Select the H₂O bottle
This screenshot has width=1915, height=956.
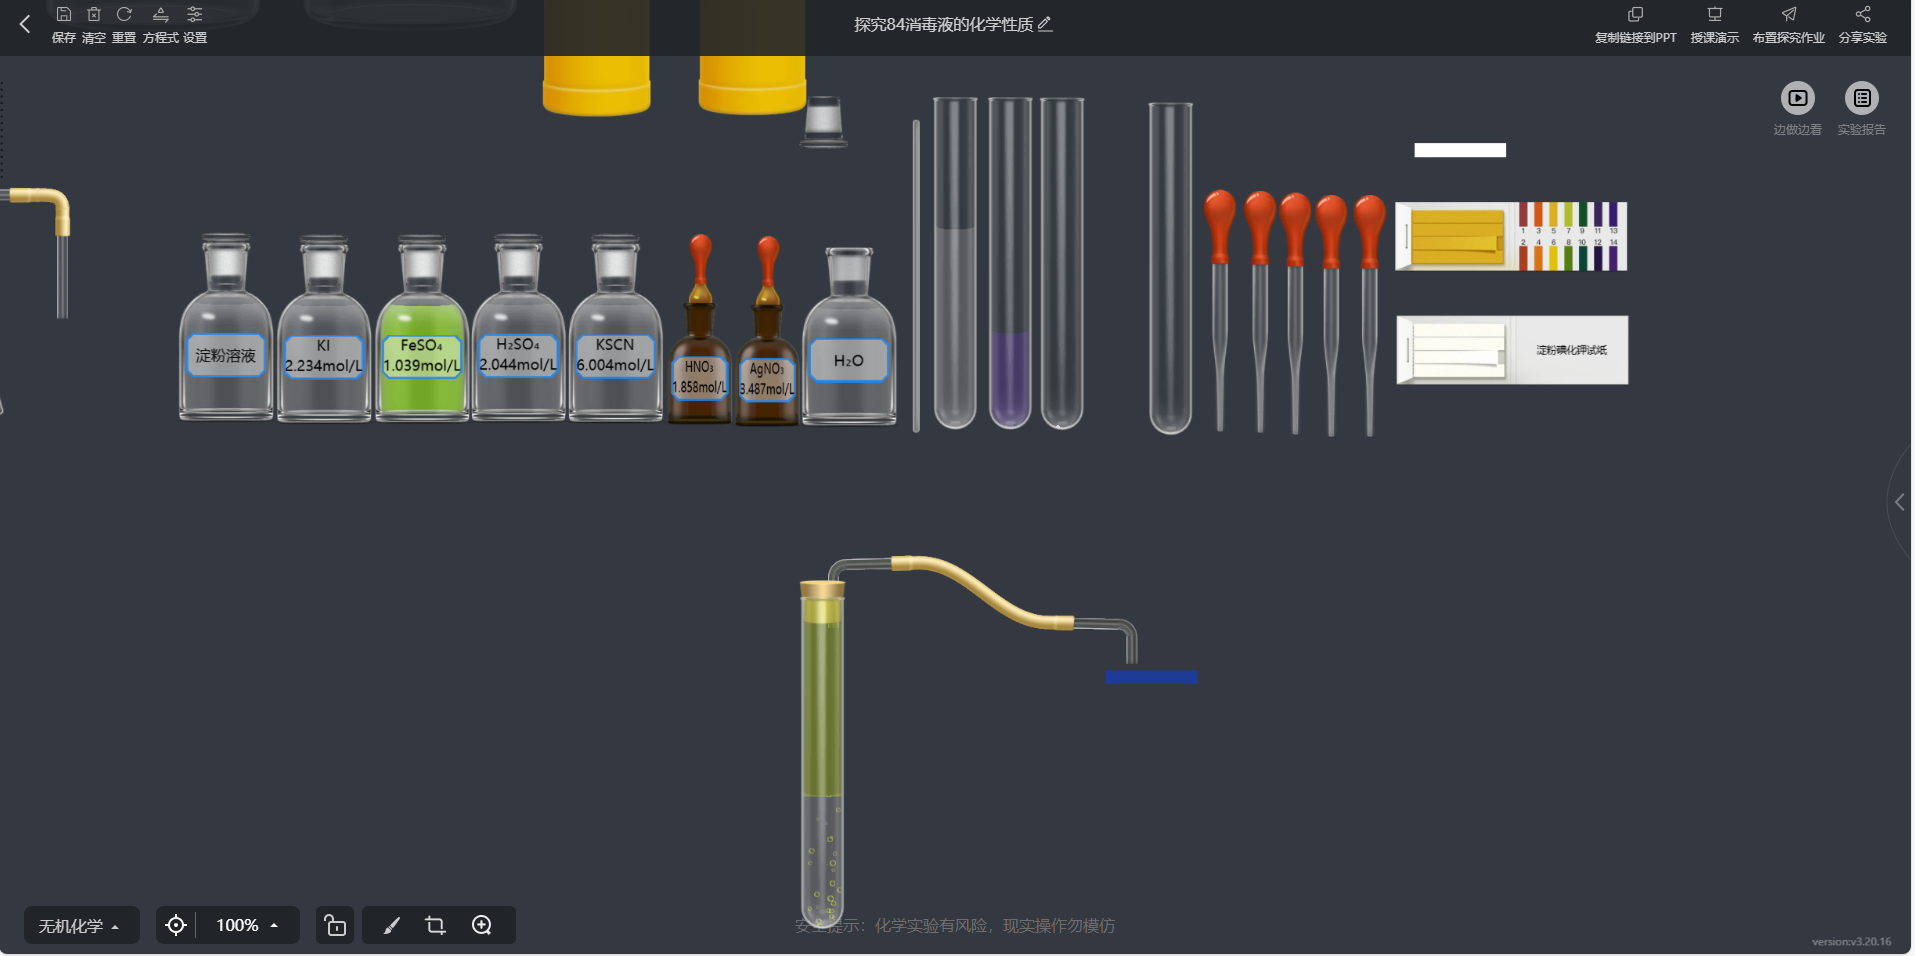click(849, 335)
